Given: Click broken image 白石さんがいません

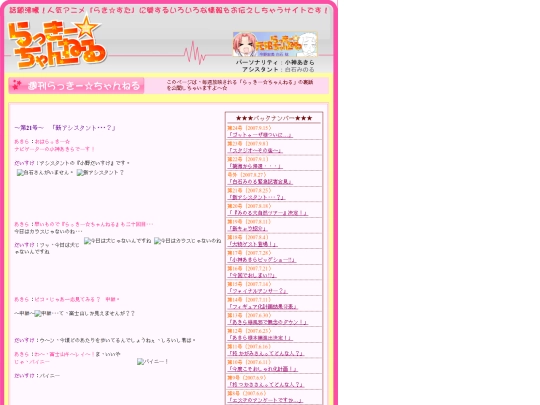Looking at the screenshot, I should [45, 173].
